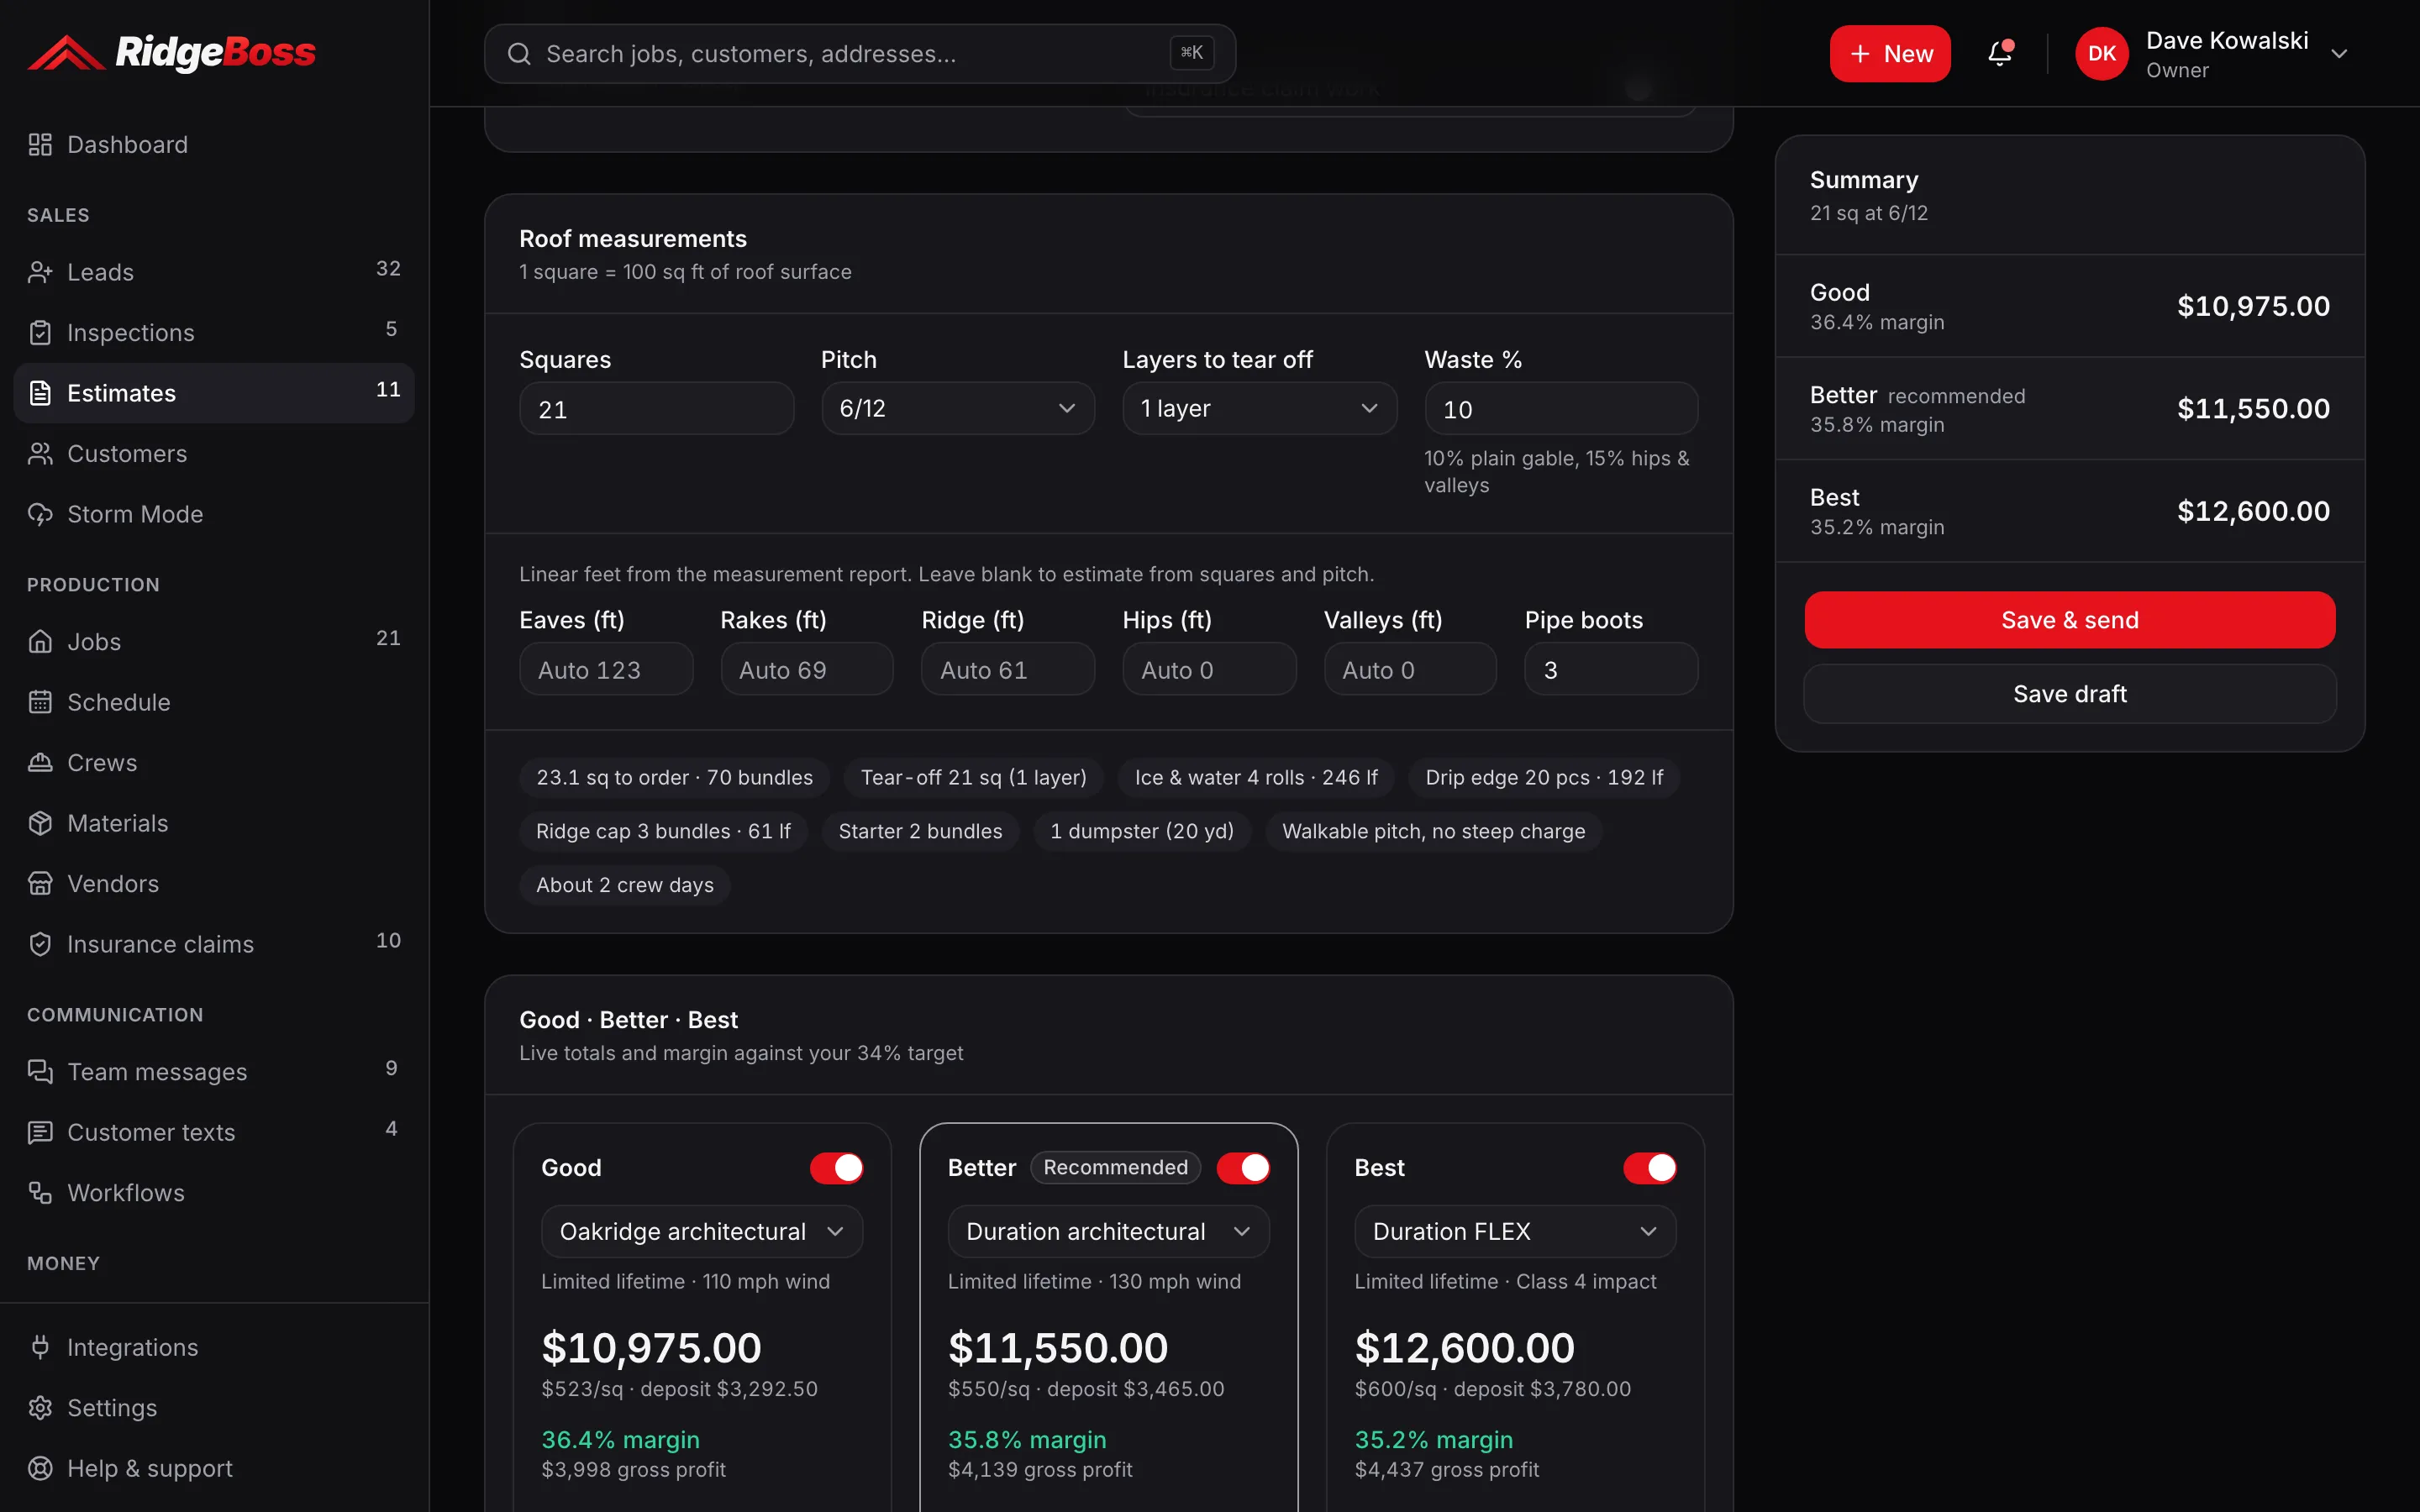Click the New button
The image size is (2420, 1512).
pos(1890,54)
